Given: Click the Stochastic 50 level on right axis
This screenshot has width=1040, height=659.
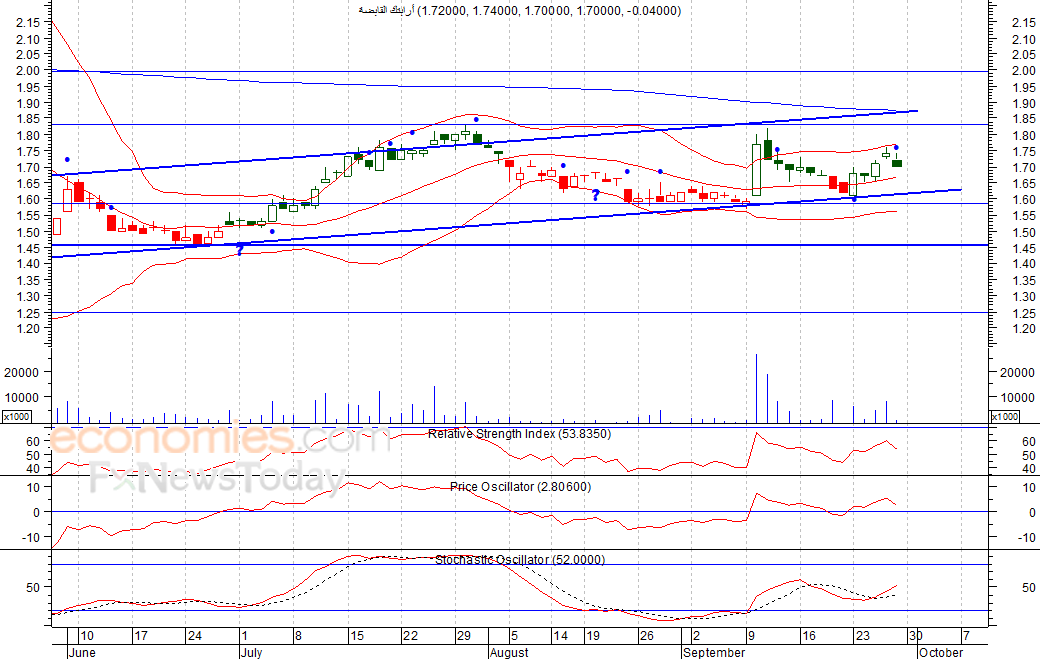Looking at the screenshot, I should [1028, 588].
